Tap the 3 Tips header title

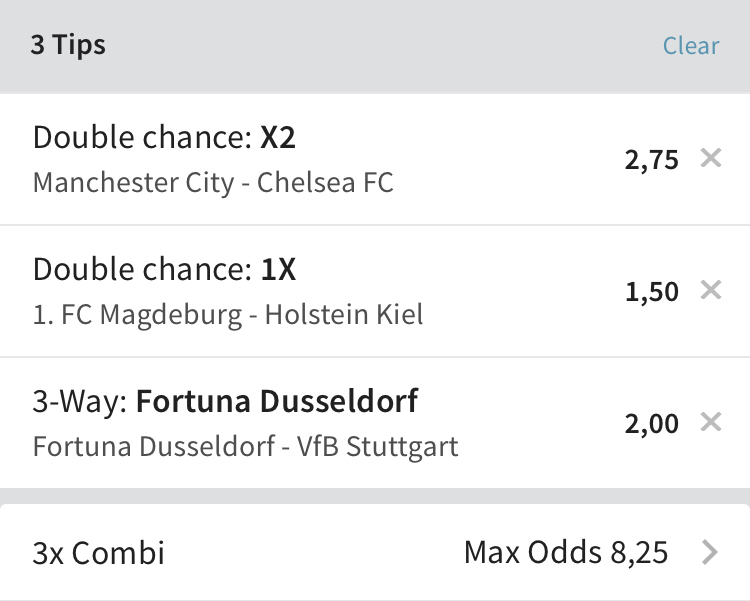coord(68,46)
